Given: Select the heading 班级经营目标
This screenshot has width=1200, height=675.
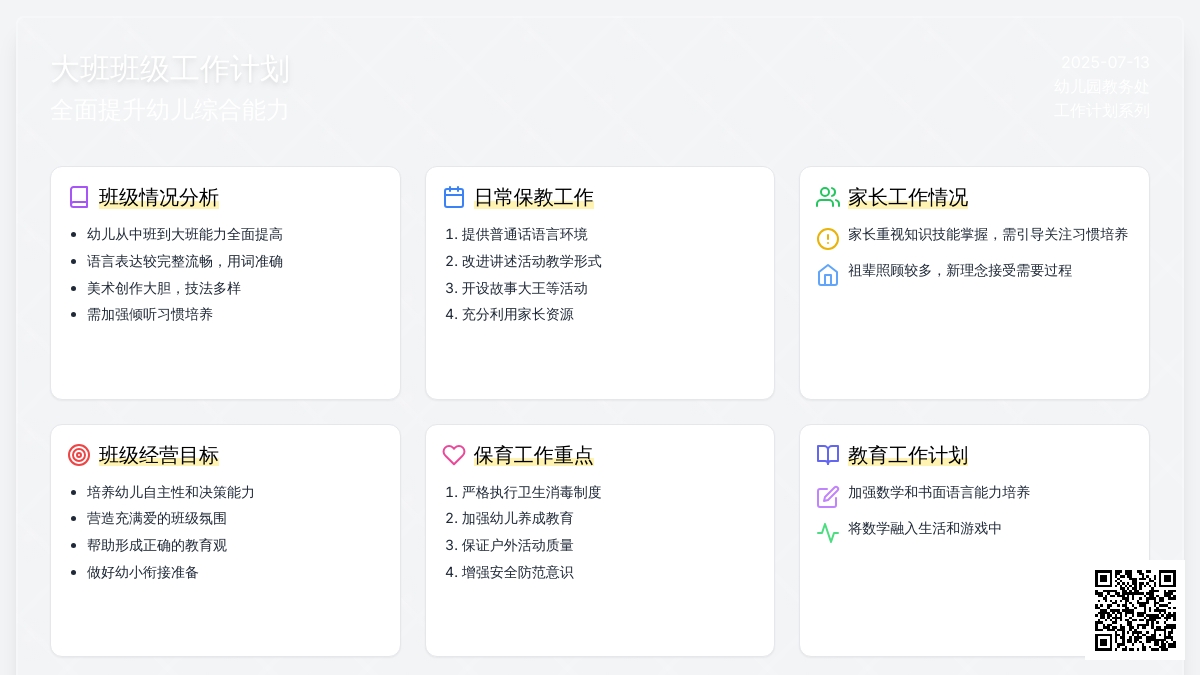Looking at the screenshot, I should click(x=159, y=455).
